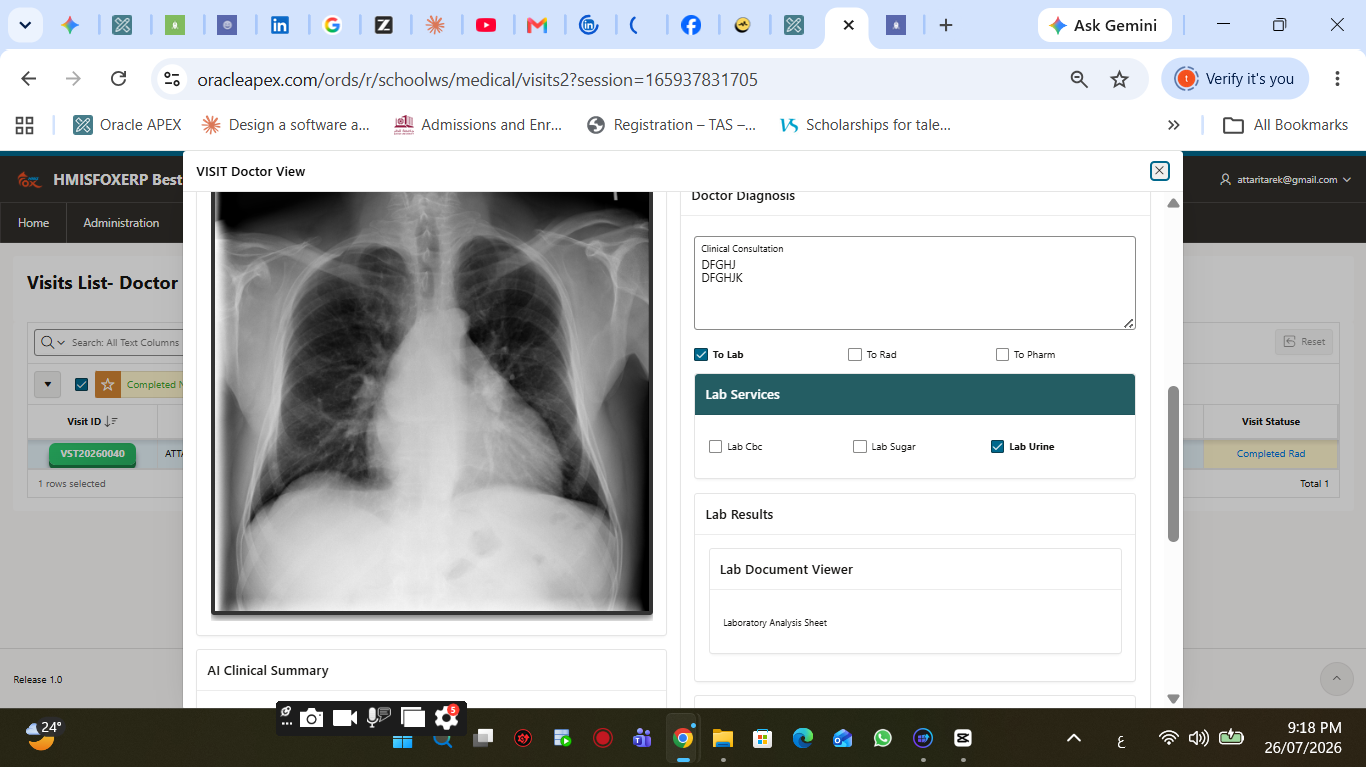The height and width of the screenshot is (767, 1366).
Task: Switch to the LinkedIn tab
Action: [x=280, y=25]
